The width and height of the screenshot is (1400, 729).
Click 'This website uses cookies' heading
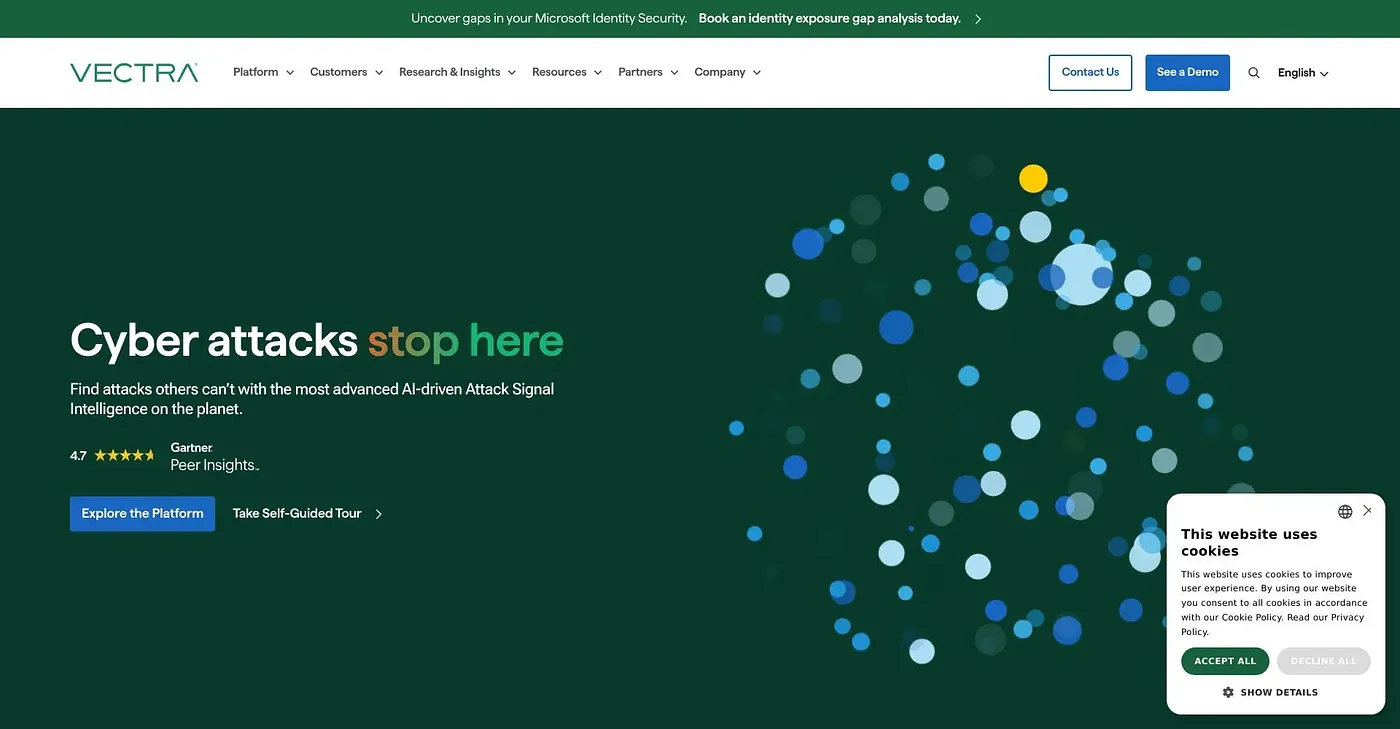tap(1249, 542)
